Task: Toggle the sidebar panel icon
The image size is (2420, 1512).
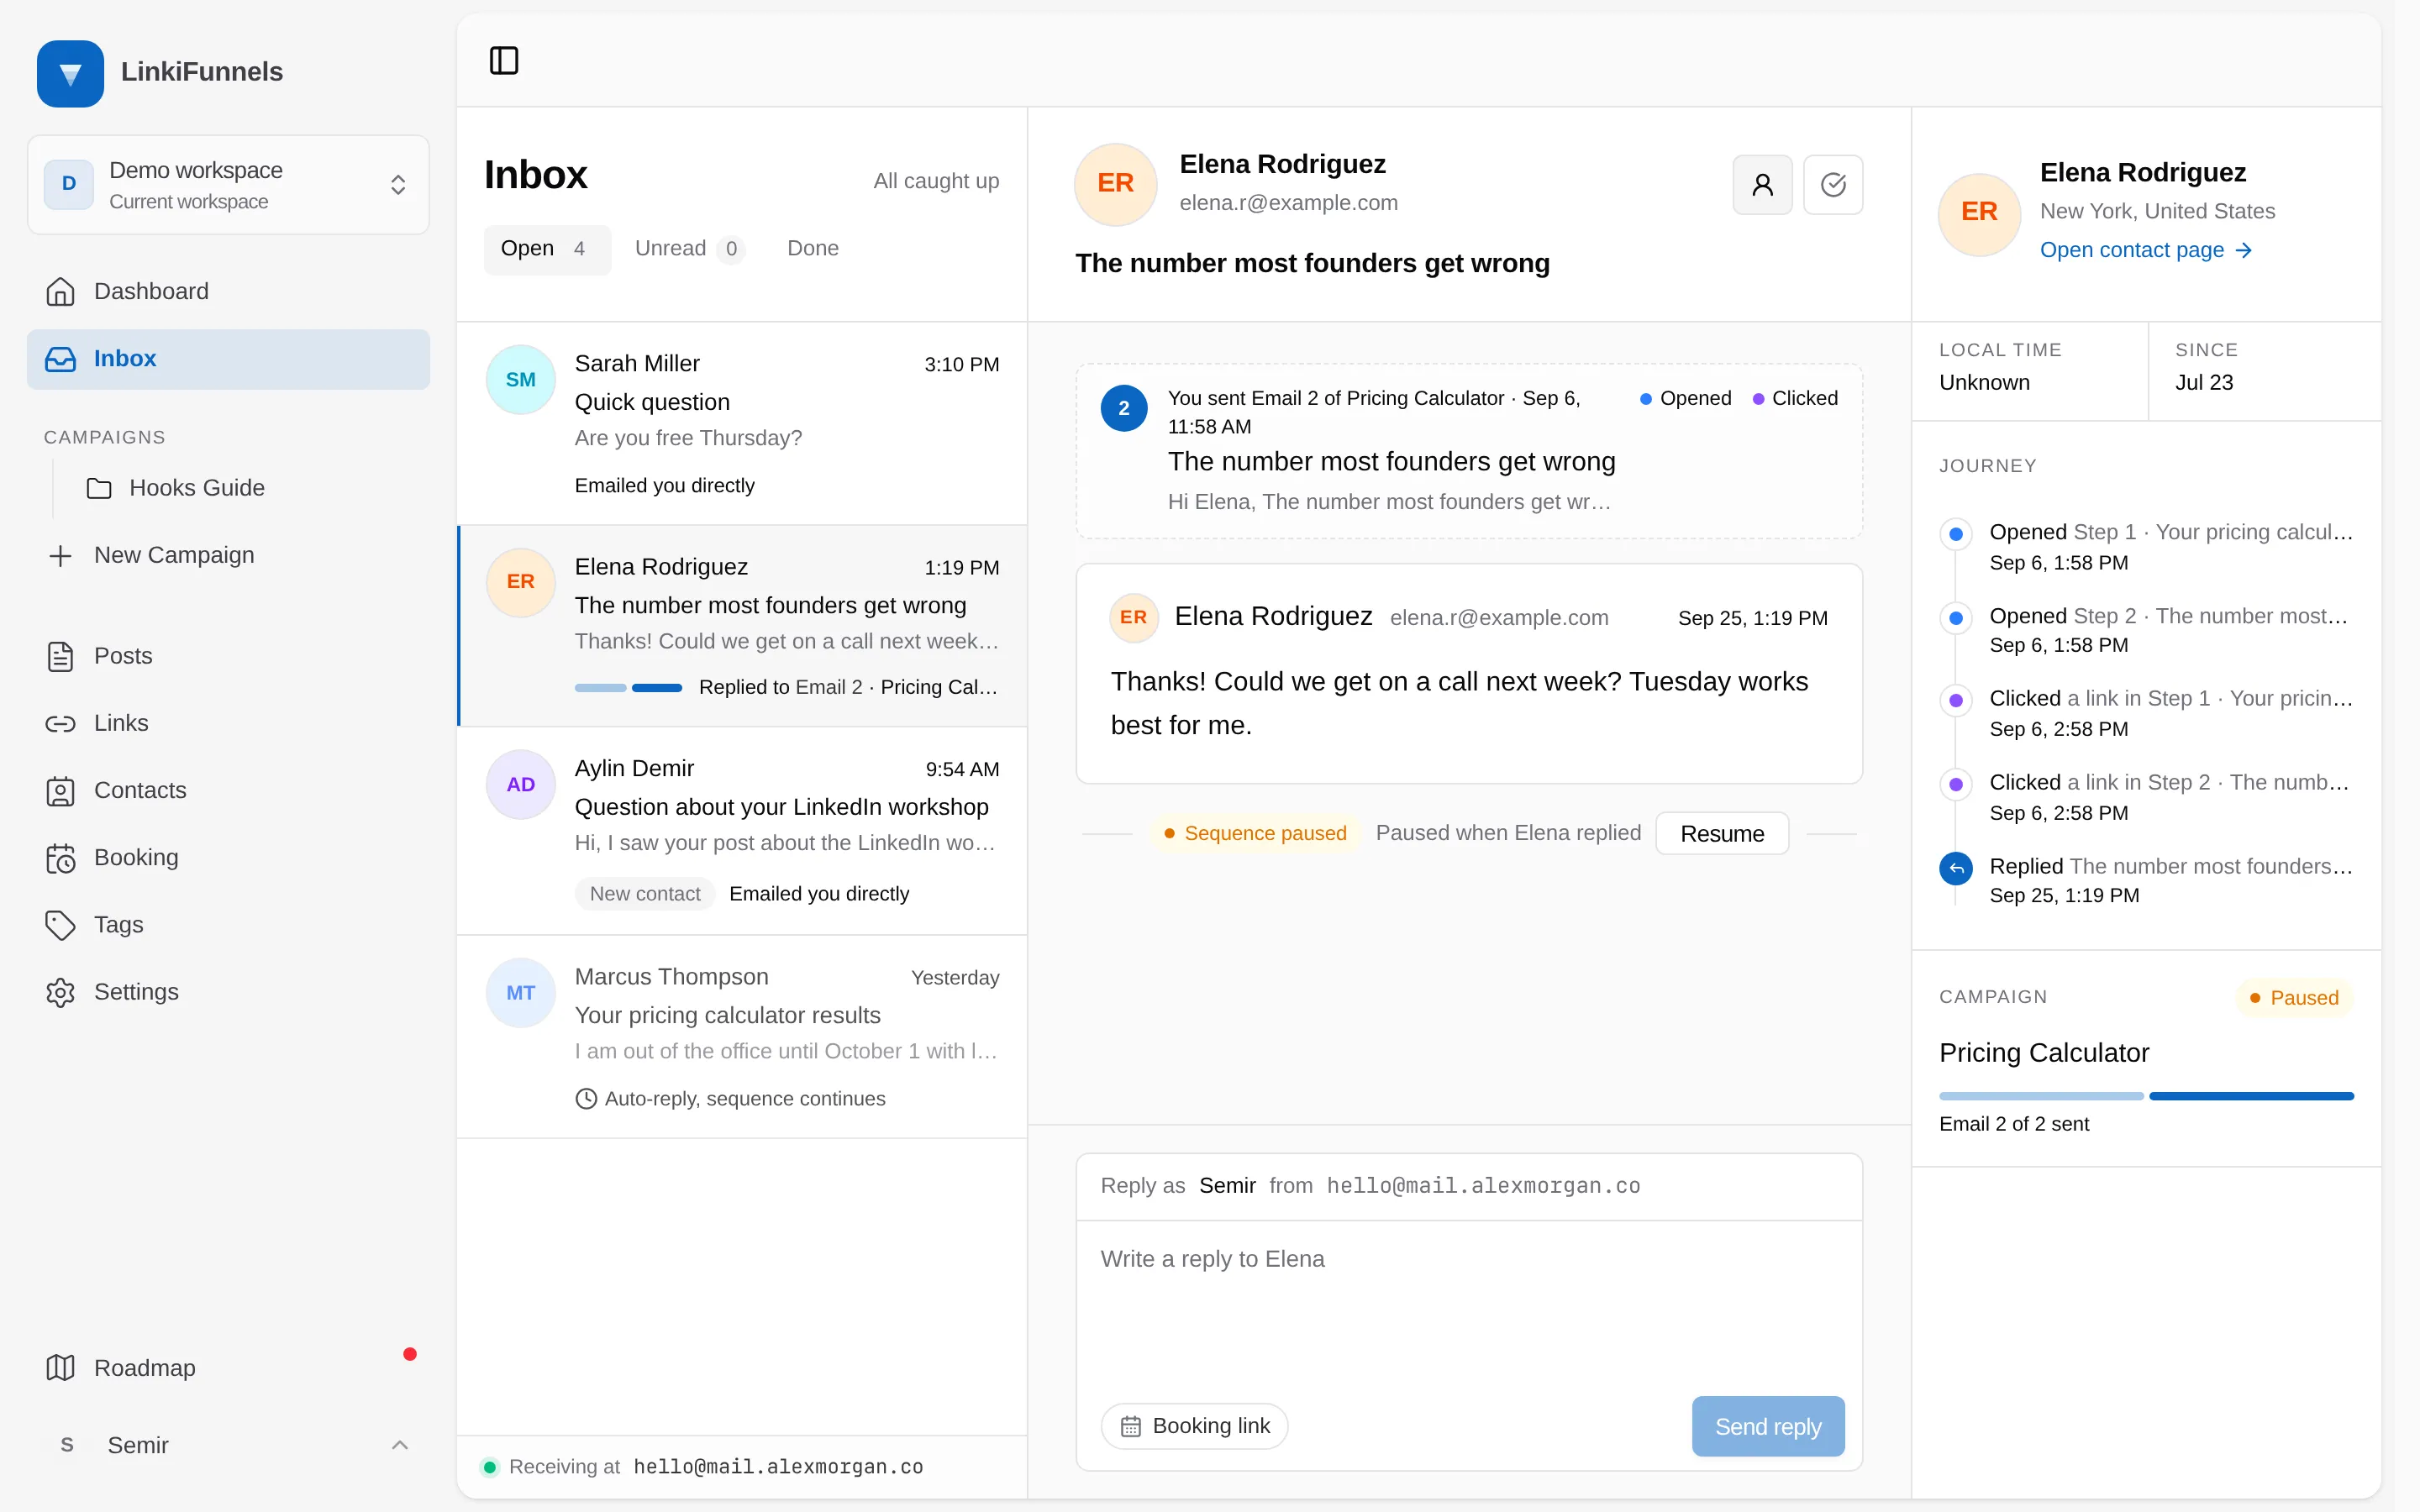Action: pyautogui.click(x=504, y=61)
